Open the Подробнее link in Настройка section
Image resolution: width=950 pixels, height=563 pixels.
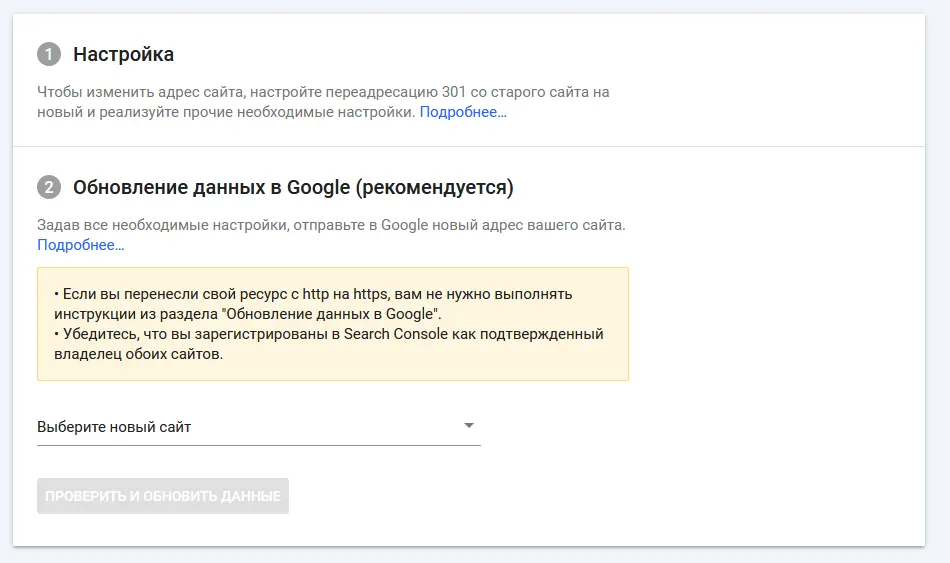(463, 112)
